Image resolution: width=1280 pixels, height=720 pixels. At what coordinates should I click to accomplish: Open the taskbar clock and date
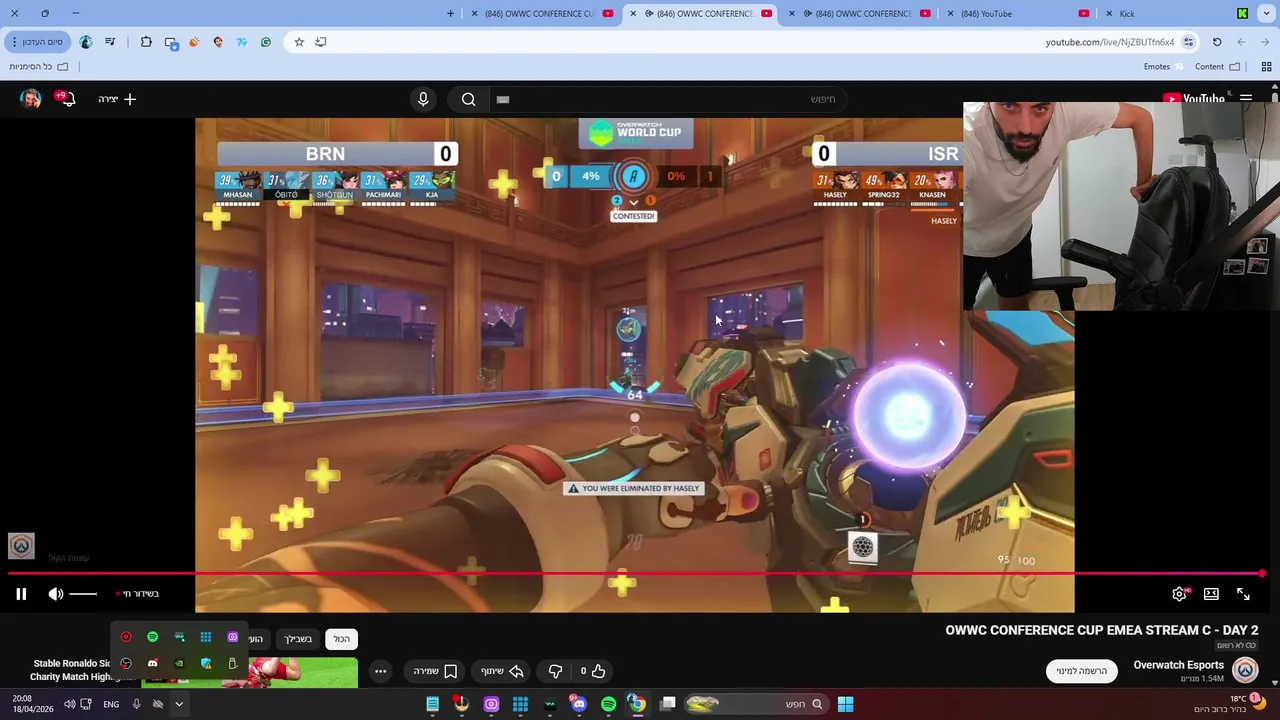coord(33,704)
